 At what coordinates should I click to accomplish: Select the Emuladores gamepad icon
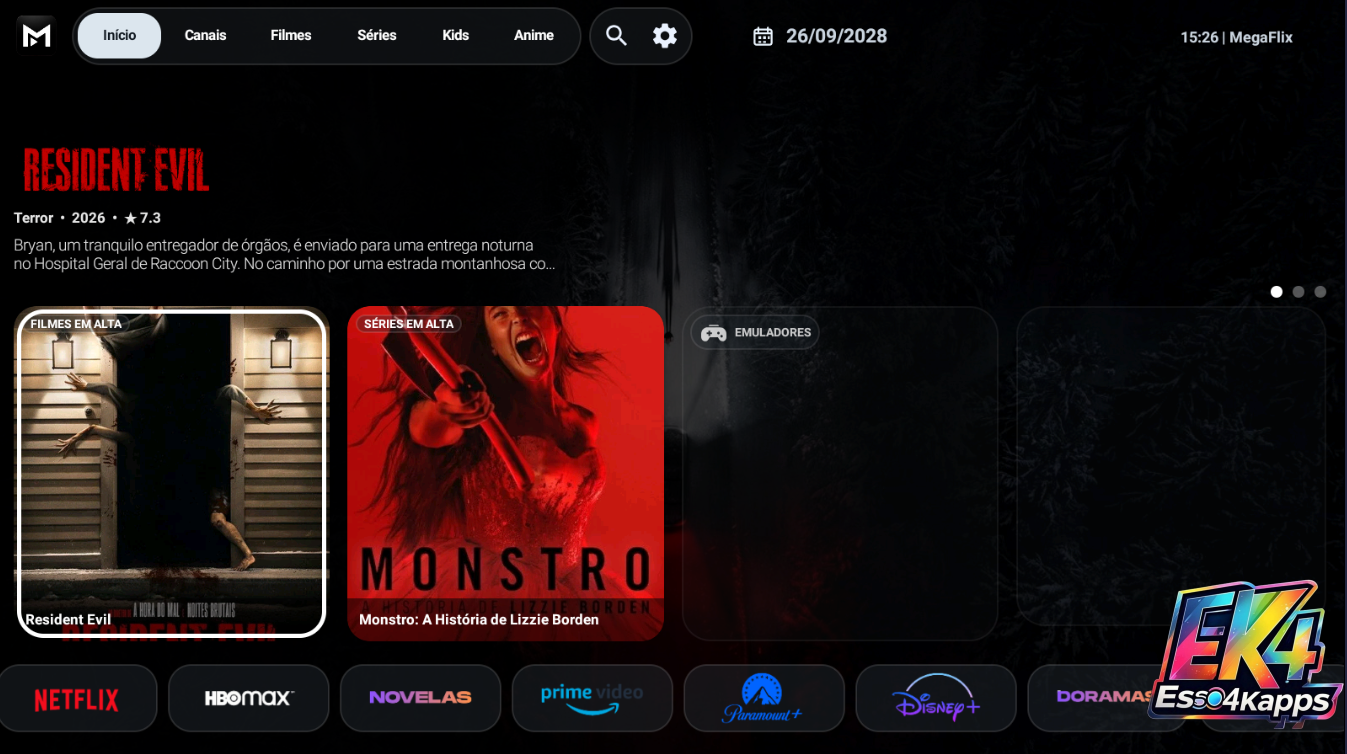pyautogui.click(x=713, y=333)
